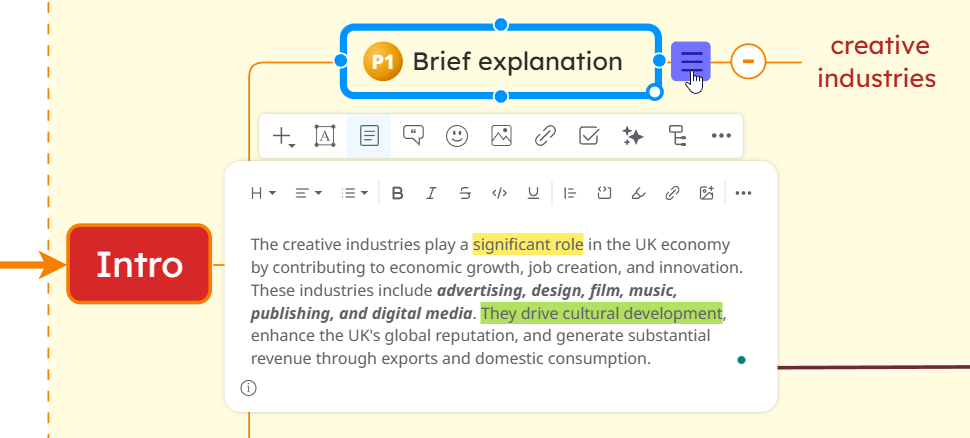Click the bold text advertising, design, film, music

pyautogui.click(x=557, y=290)
